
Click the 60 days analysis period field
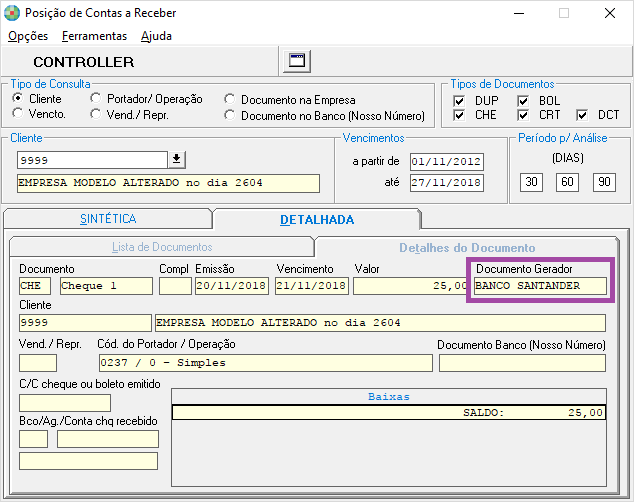point(567,182)
